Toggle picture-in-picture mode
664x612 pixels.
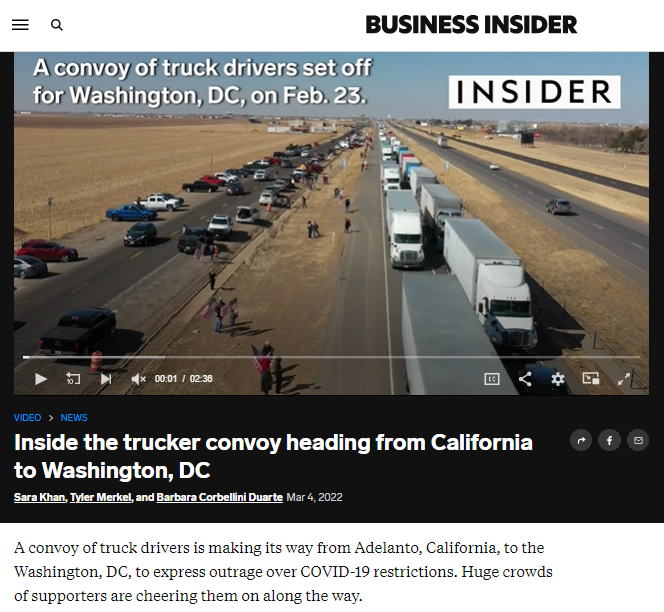coord(591,378)
